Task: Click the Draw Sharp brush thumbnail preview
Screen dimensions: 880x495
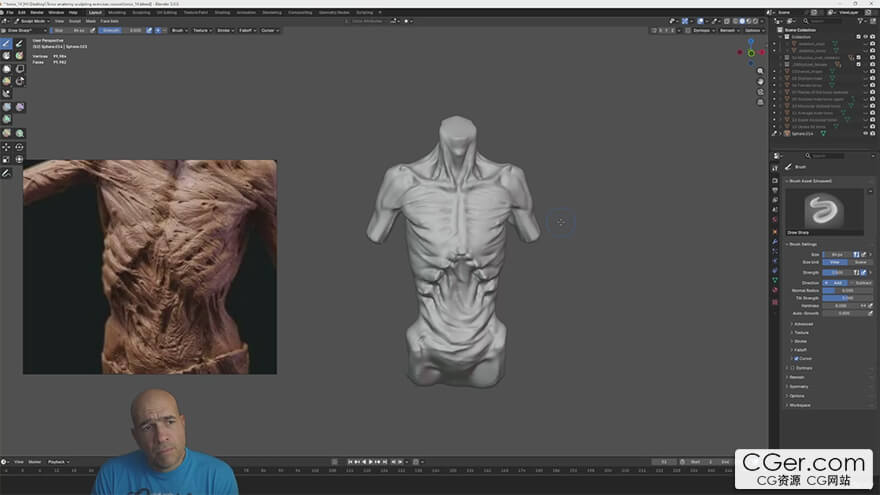Action: [826, 209]
